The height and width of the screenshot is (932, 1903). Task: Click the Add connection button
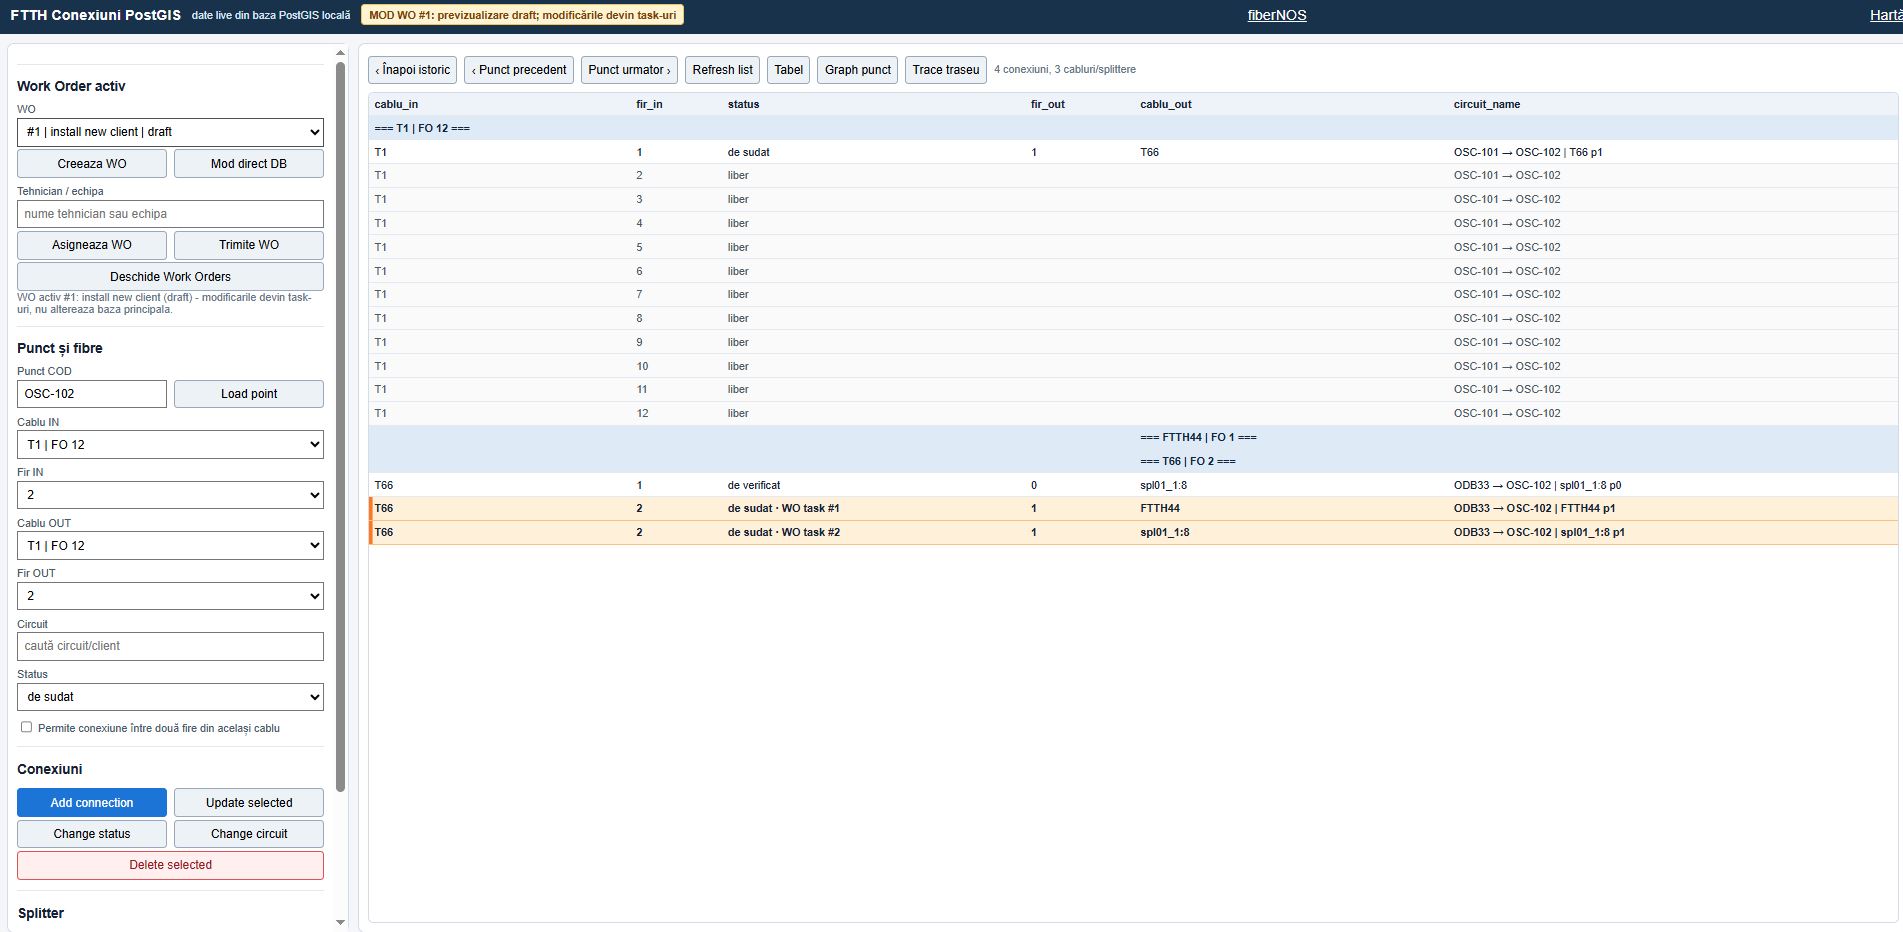[x=92, y=803]
